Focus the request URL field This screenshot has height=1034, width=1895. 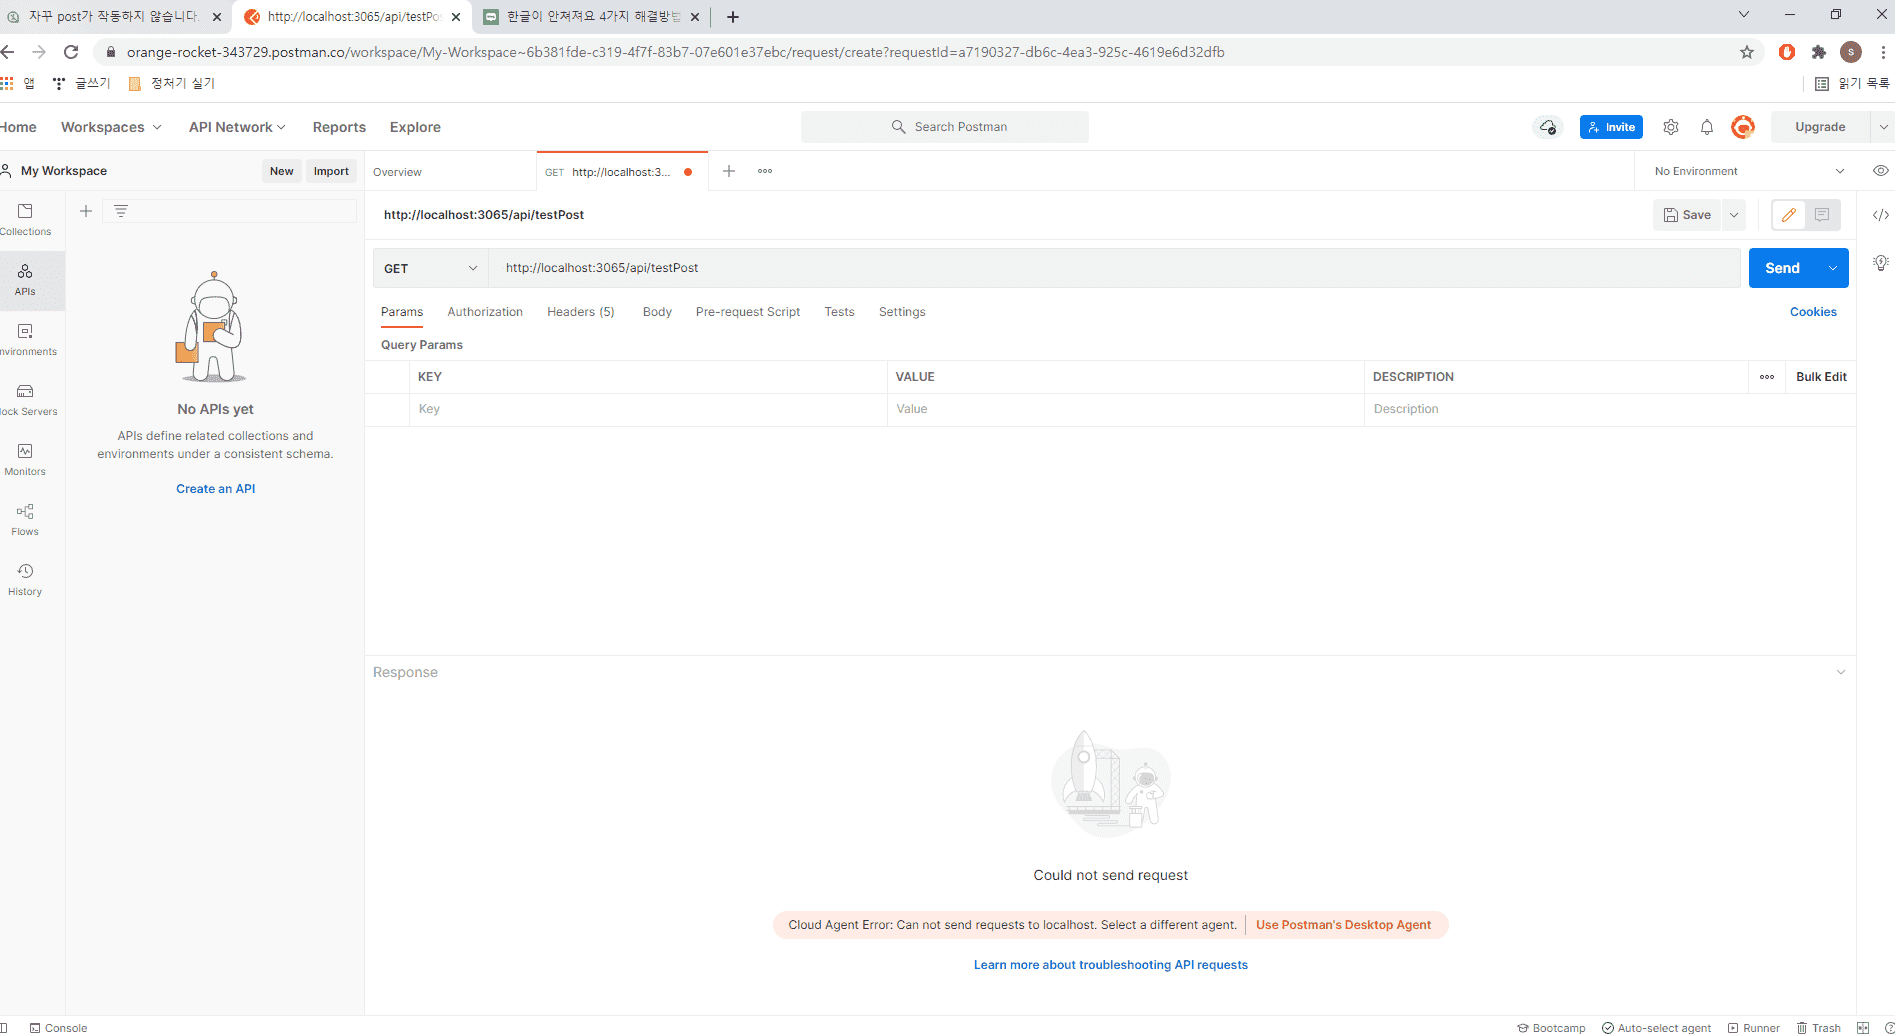1115,268
